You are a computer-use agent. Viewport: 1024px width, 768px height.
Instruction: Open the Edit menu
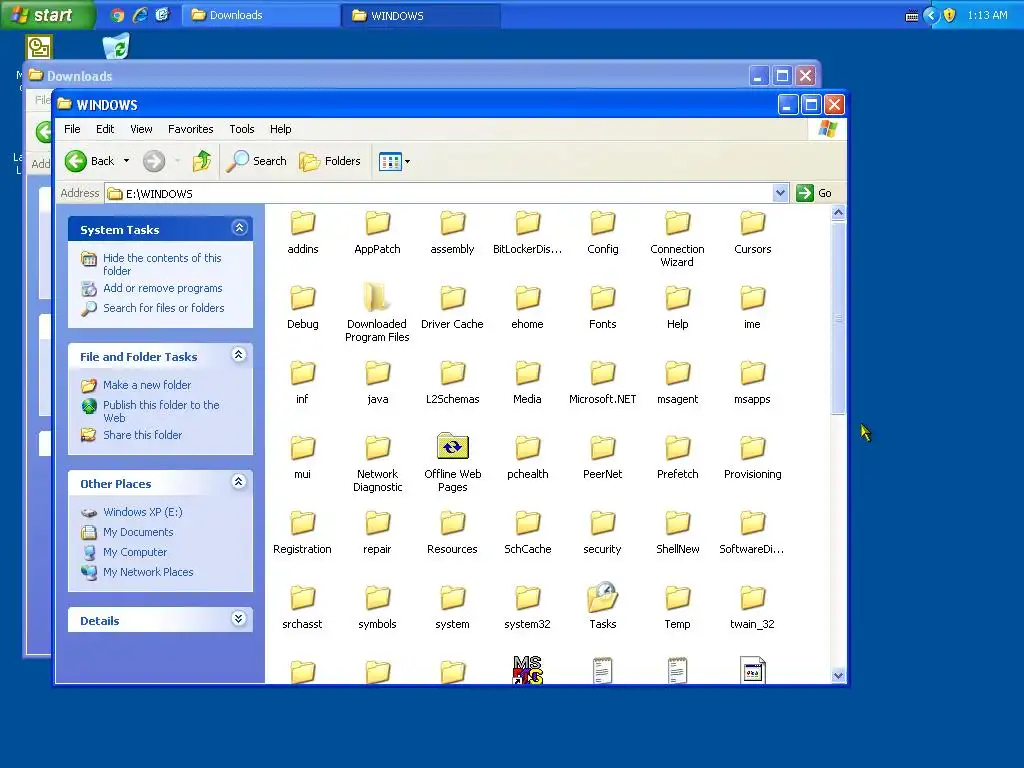tap(104, 129)
